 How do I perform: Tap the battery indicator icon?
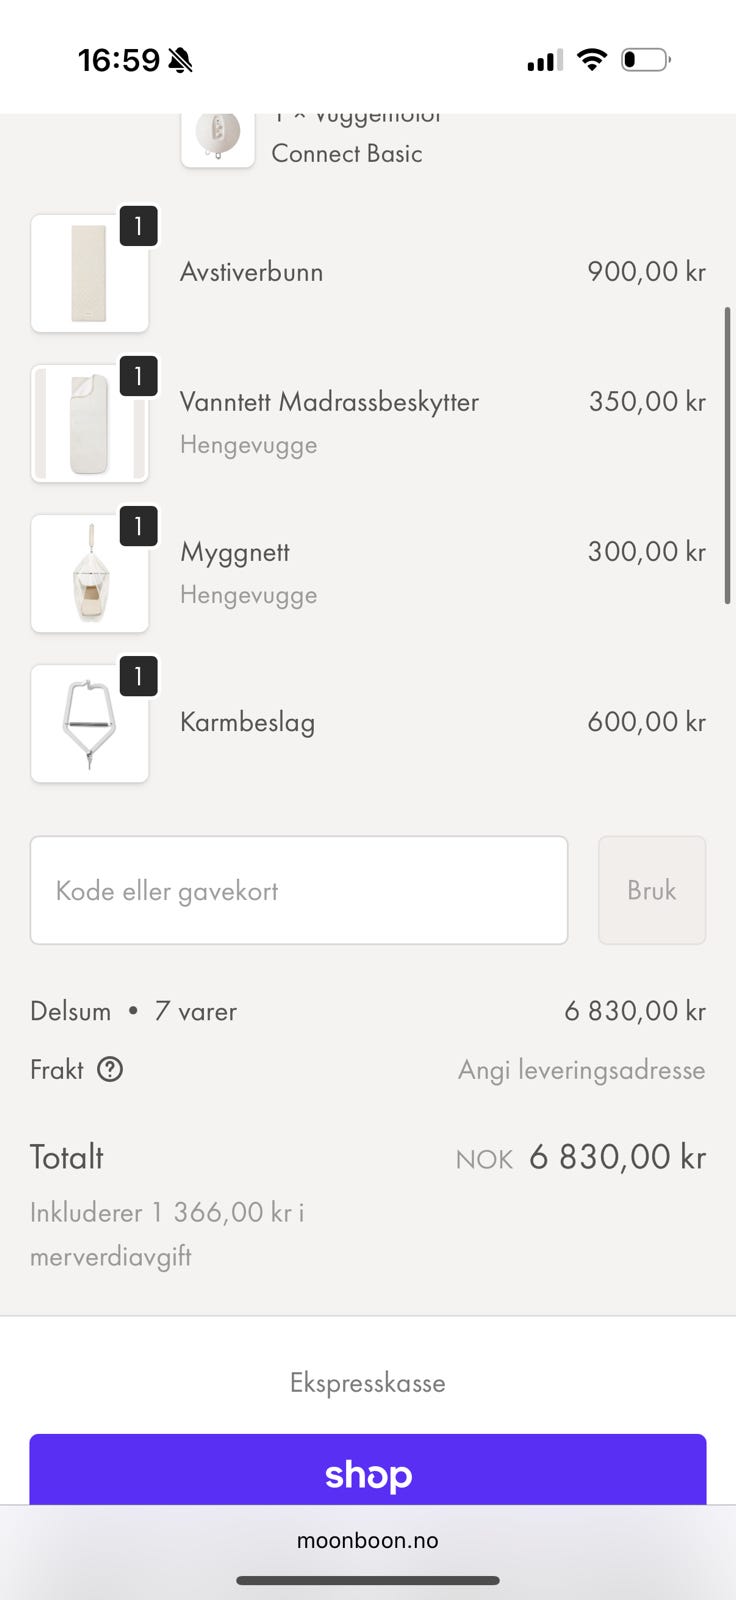click(645, 60)
